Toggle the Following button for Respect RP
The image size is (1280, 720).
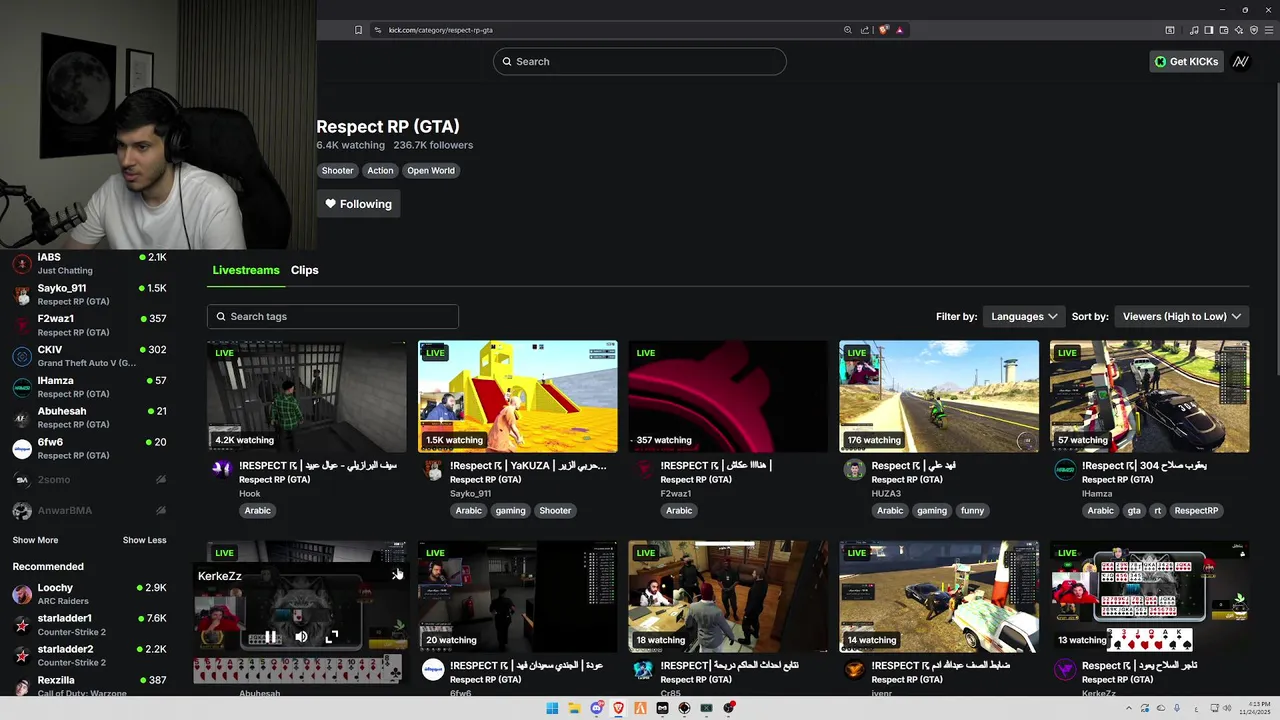pyautogui.click(x=358, y=204)
